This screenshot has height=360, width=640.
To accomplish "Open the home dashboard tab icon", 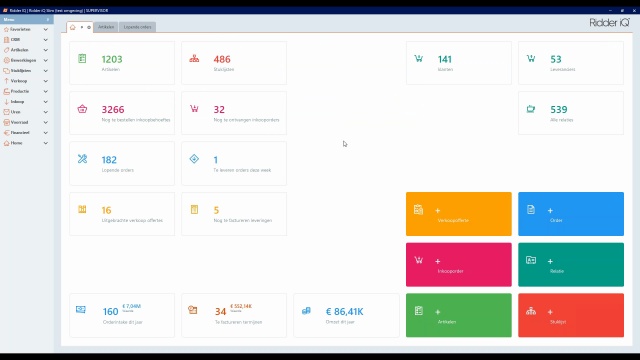I will pyautogui.click(x=73, y=27).
